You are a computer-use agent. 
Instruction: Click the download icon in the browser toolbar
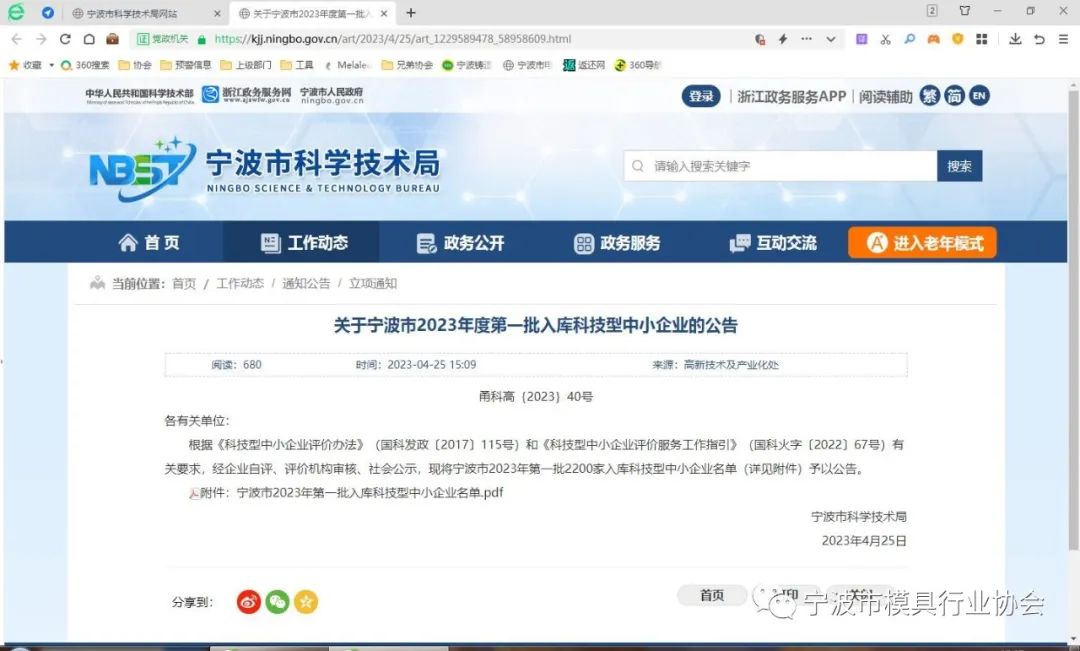pos(1016,39)
